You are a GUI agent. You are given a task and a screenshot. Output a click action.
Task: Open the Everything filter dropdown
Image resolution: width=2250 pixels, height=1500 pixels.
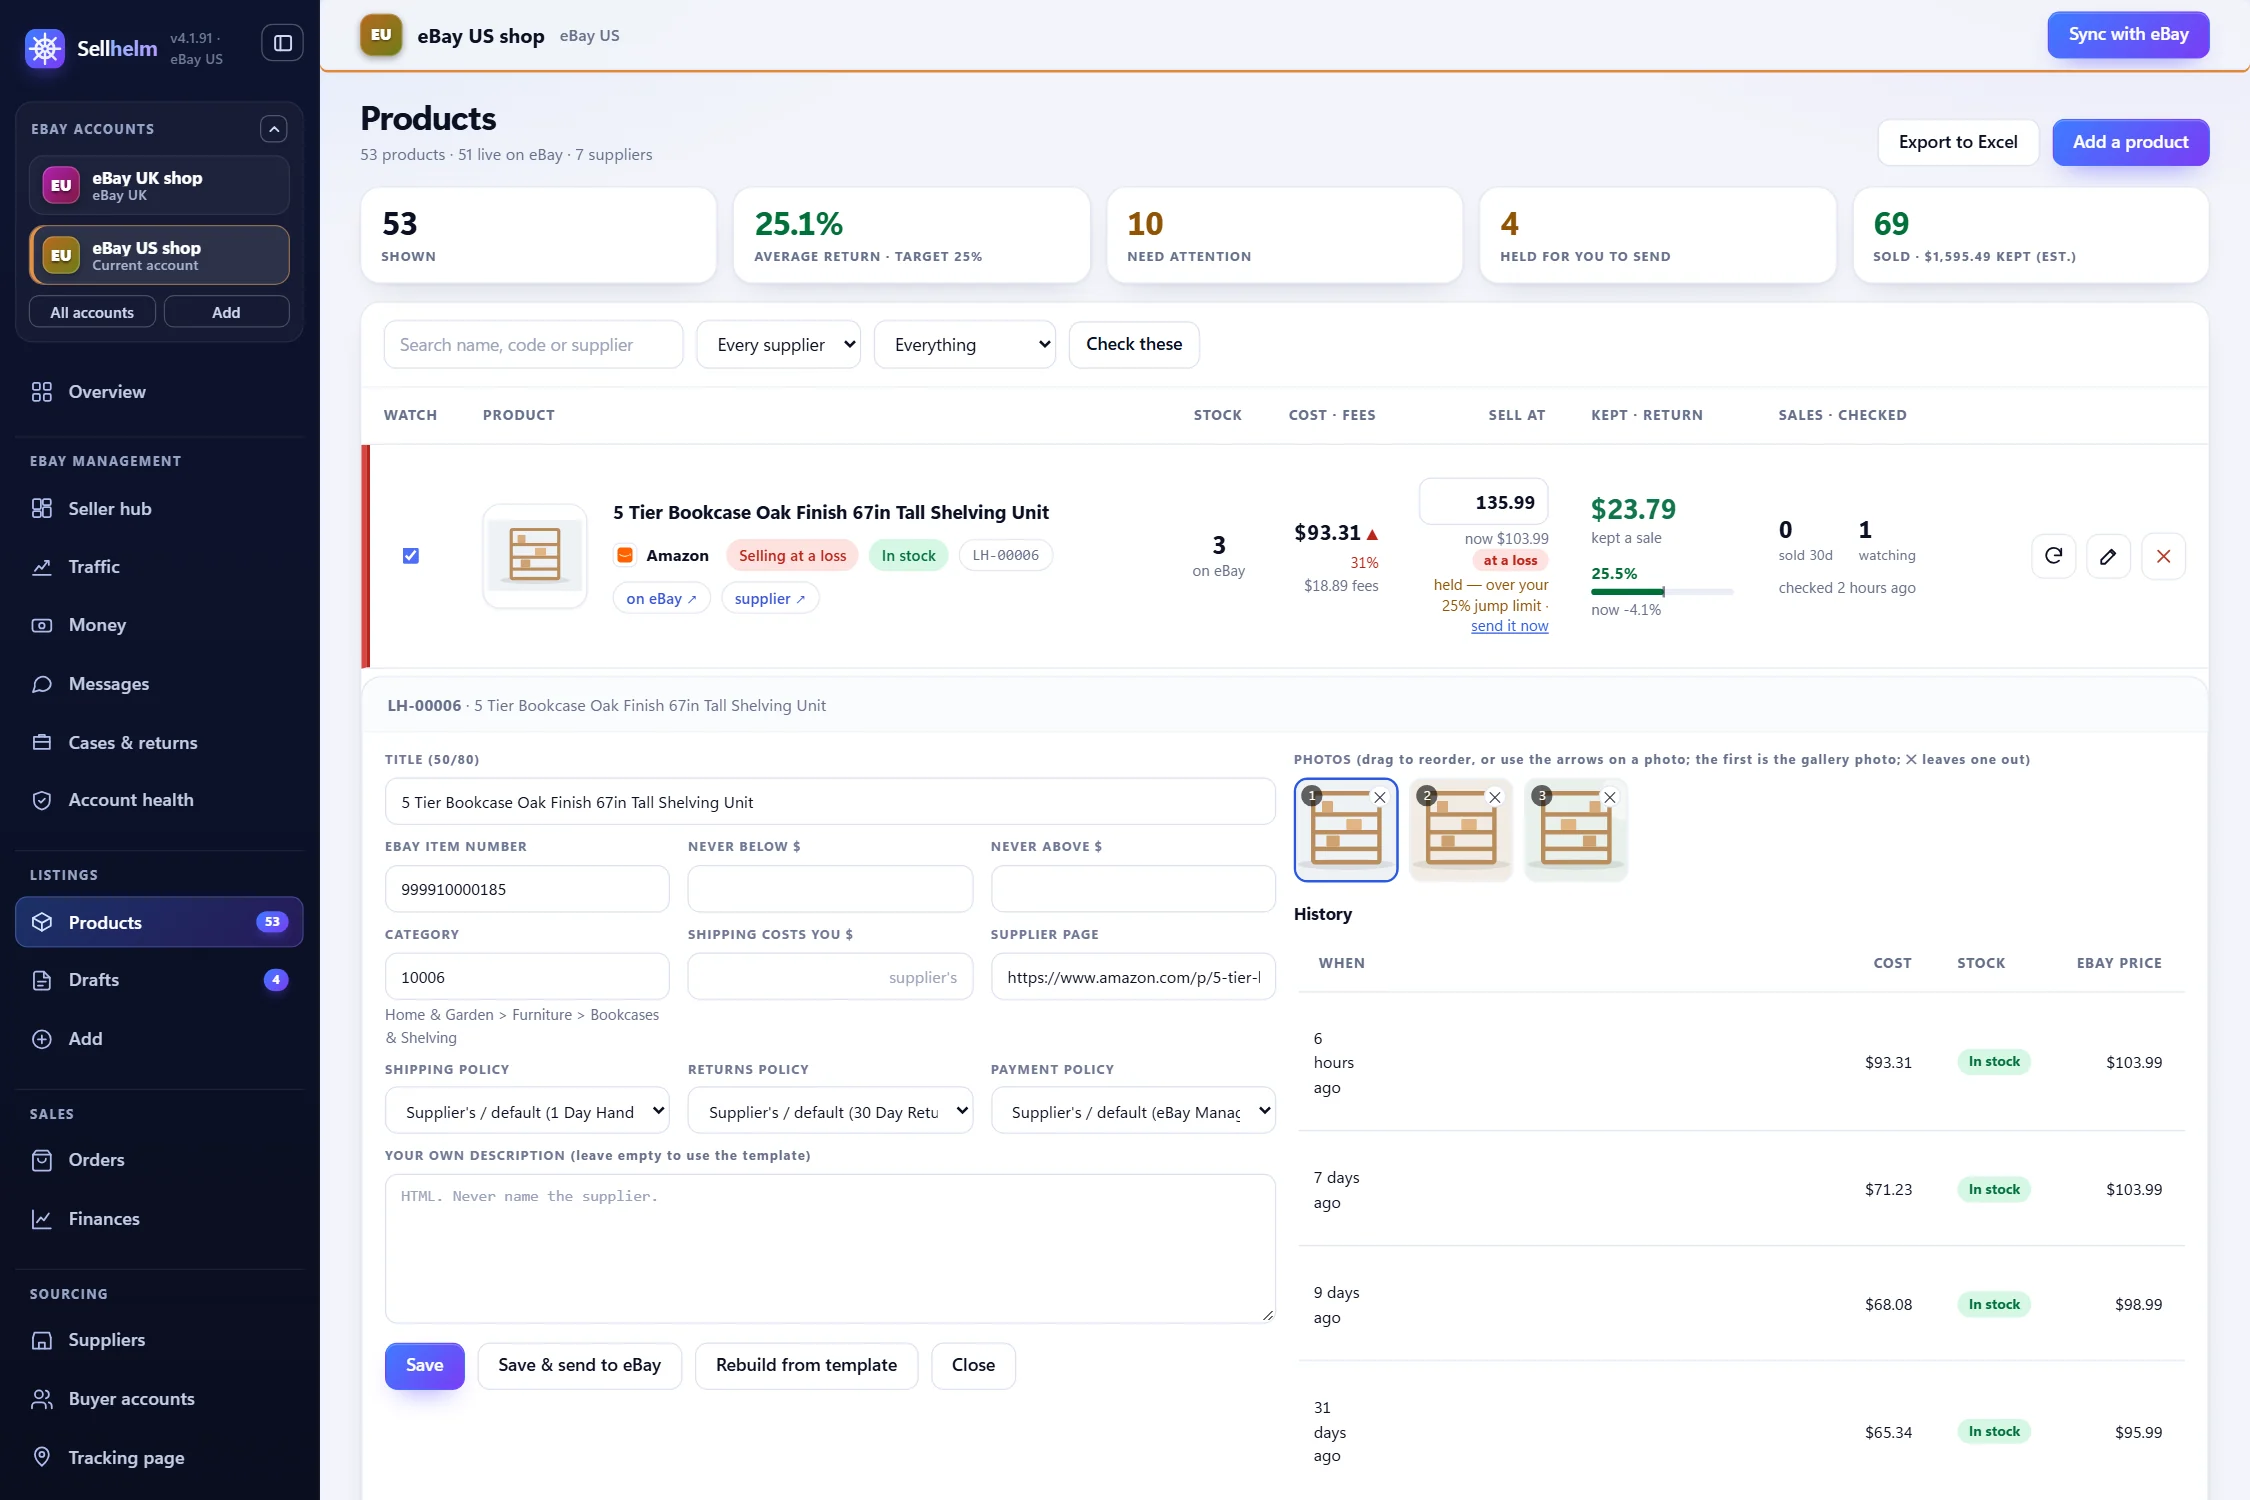pyautogui.click(x=965, y=345)
